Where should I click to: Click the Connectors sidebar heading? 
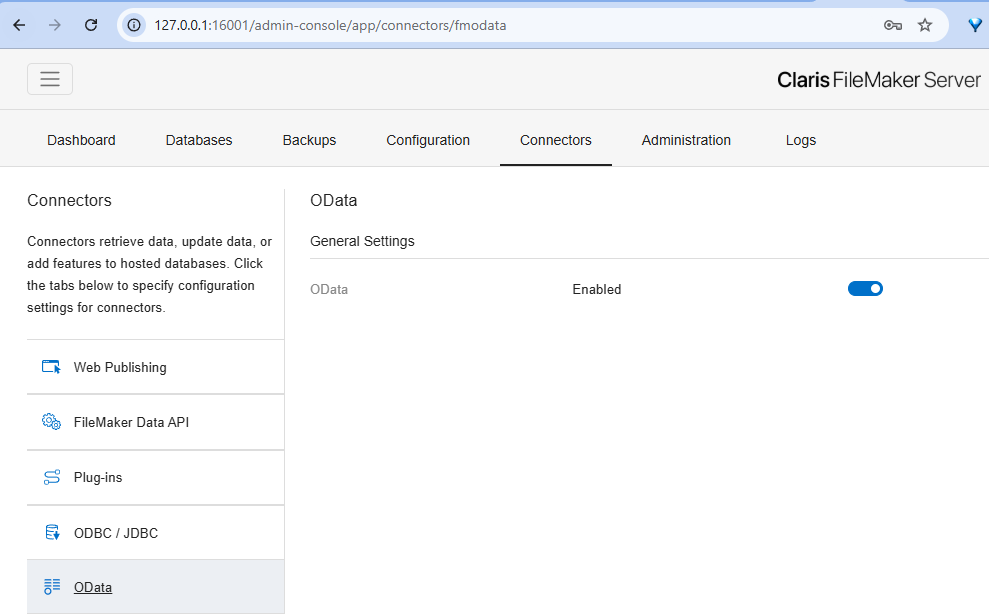[x=69, y=200]
